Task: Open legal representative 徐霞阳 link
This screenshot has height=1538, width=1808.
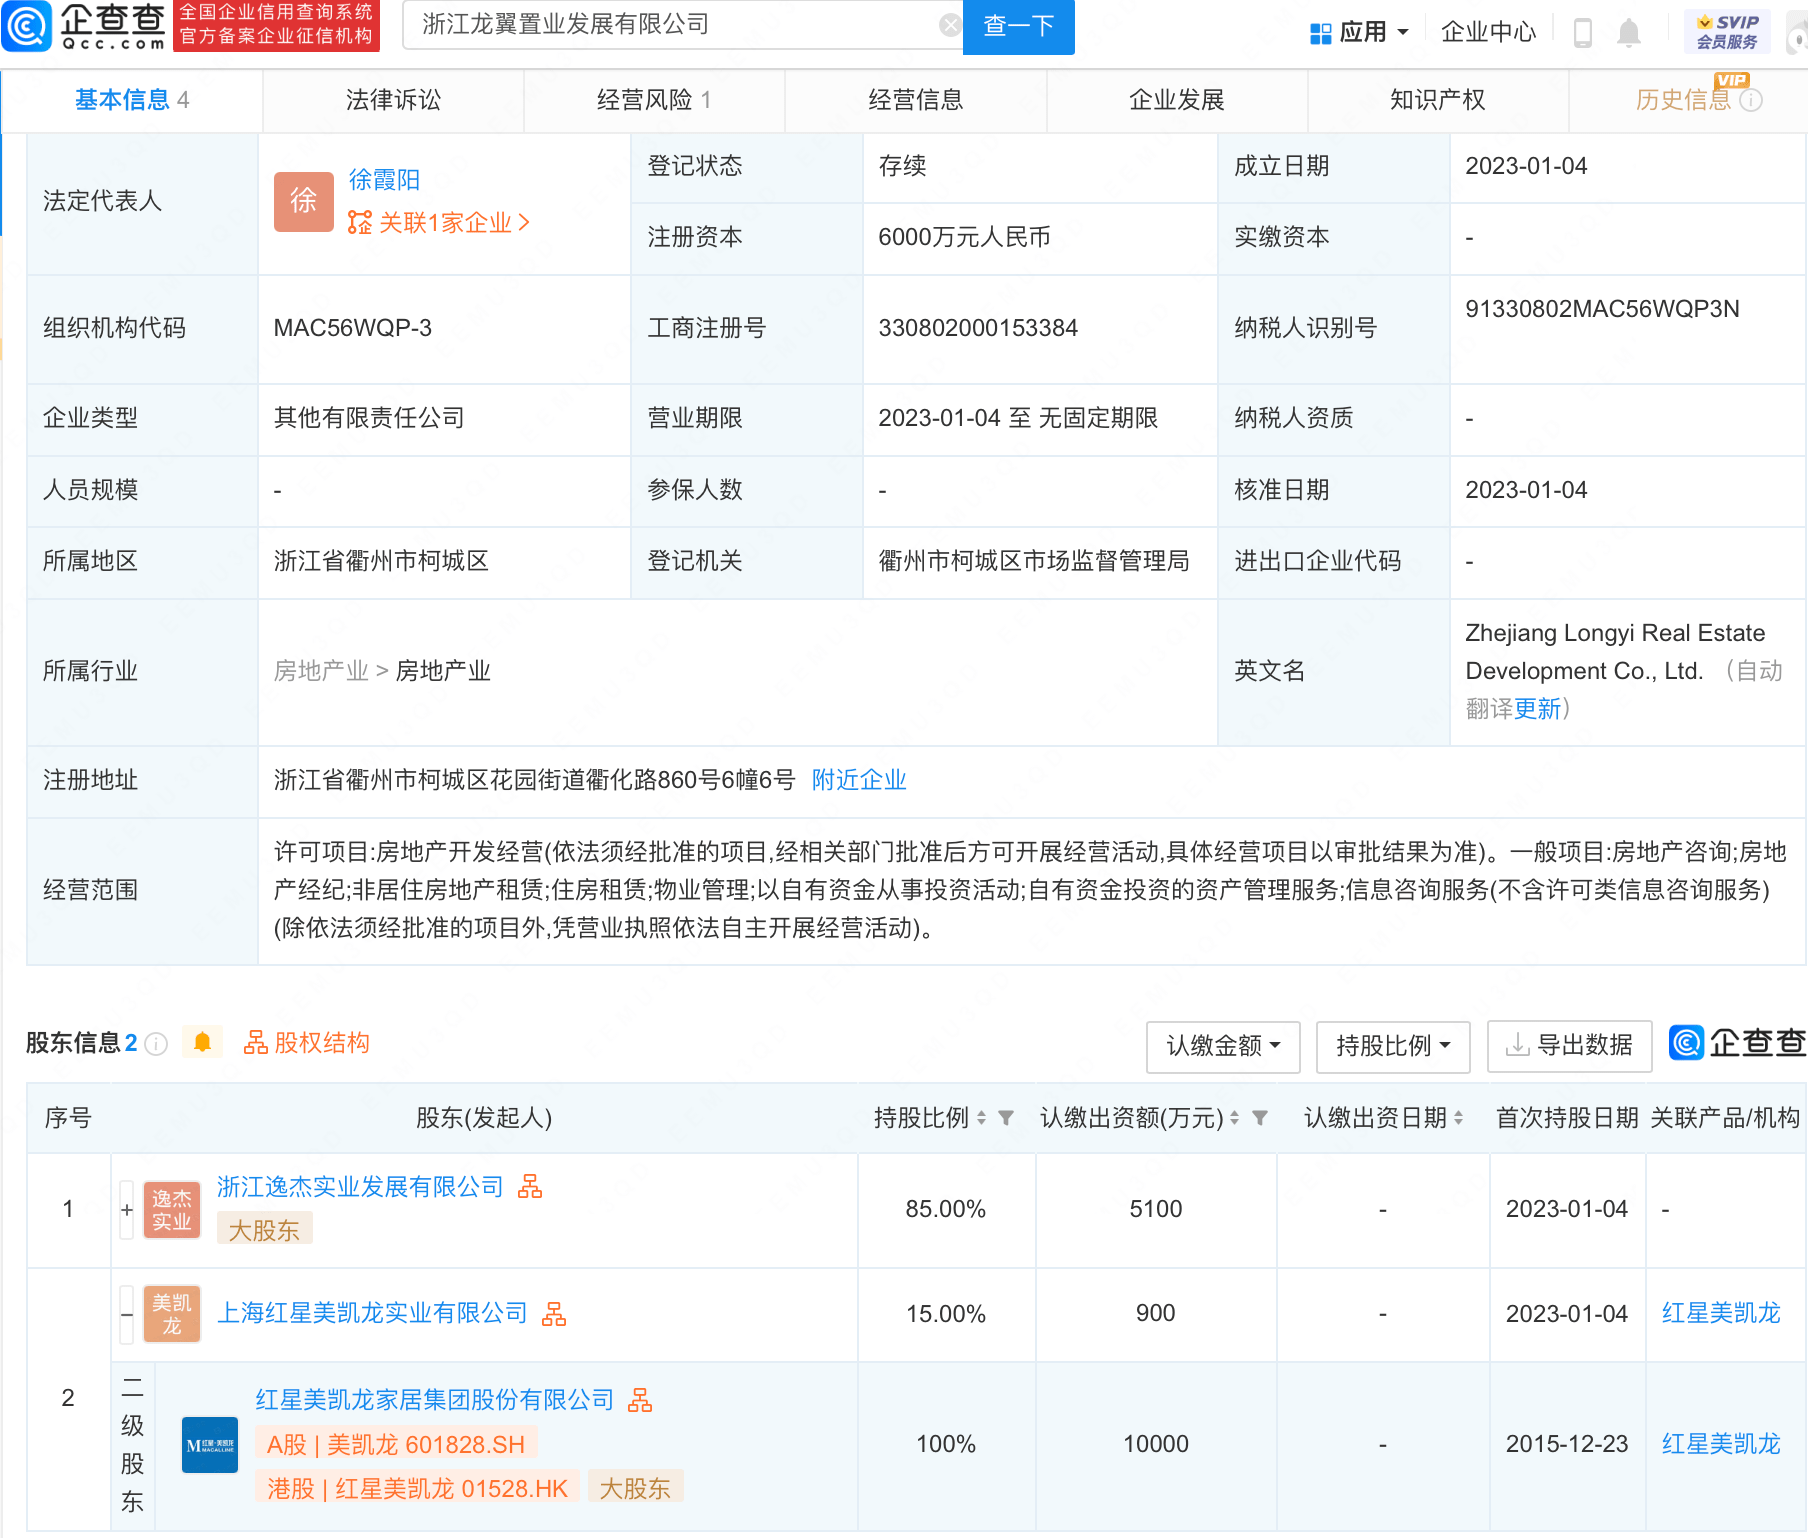Action: point(384,180)
